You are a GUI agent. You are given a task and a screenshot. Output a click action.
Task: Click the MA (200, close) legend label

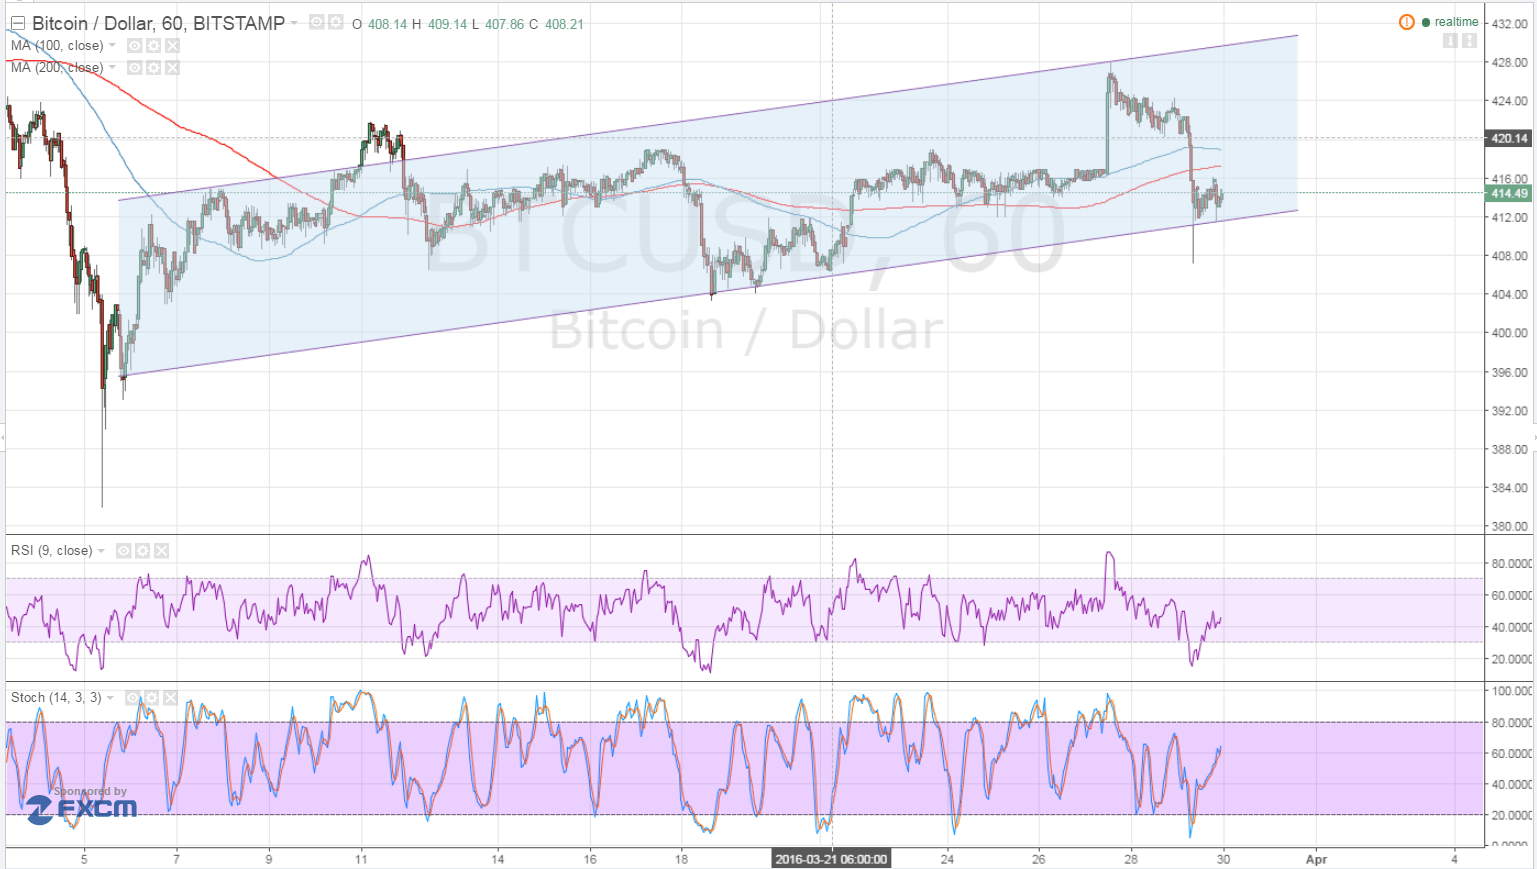57,67
